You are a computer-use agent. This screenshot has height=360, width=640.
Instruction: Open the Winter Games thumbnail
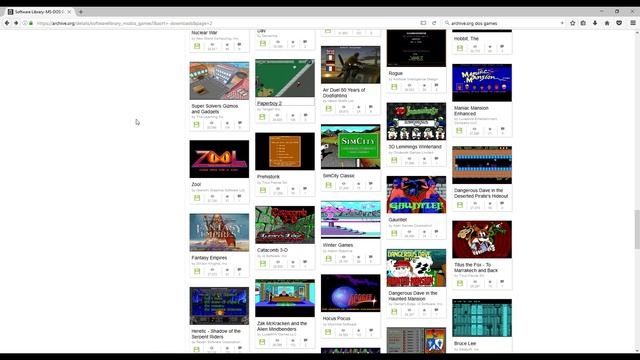(351, 220)
